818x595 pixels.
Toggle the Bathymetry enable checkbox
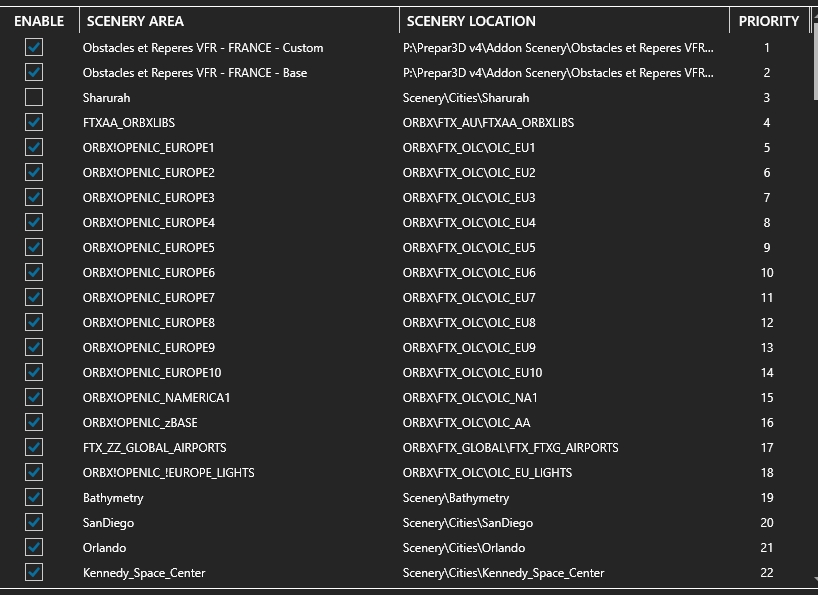(x=34, y=497)
